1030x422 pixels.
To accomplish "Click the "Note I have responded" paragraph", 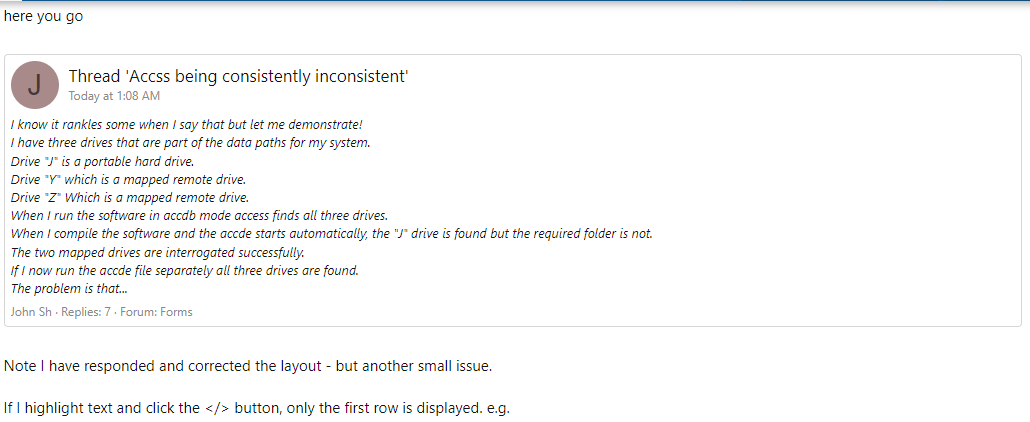I will [x=247, y=366].
